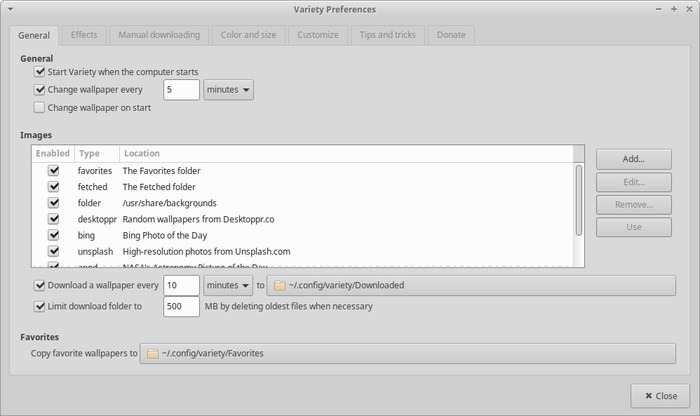Select 'The Favorites folder' row
700x416 pixels.
303,171
